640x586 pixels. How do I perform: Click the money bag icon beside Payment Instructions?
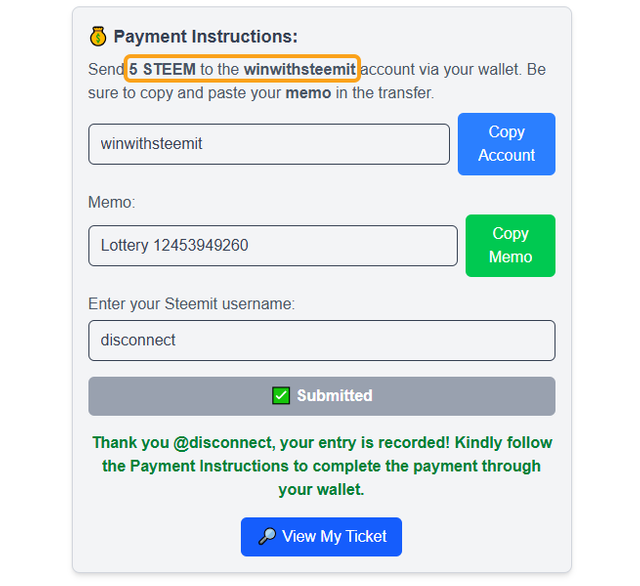[x=98, y=37]
